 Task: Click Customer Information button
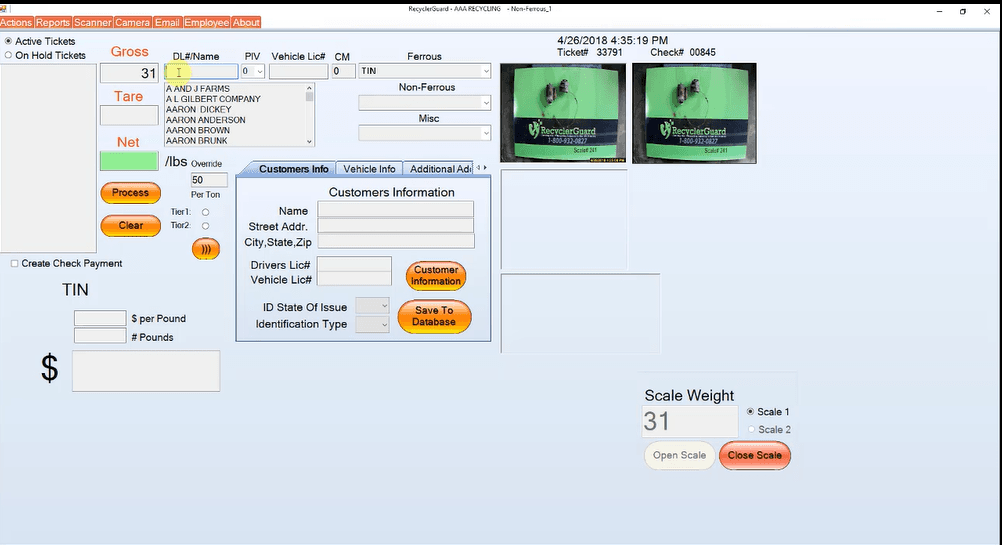coord(436,275)
